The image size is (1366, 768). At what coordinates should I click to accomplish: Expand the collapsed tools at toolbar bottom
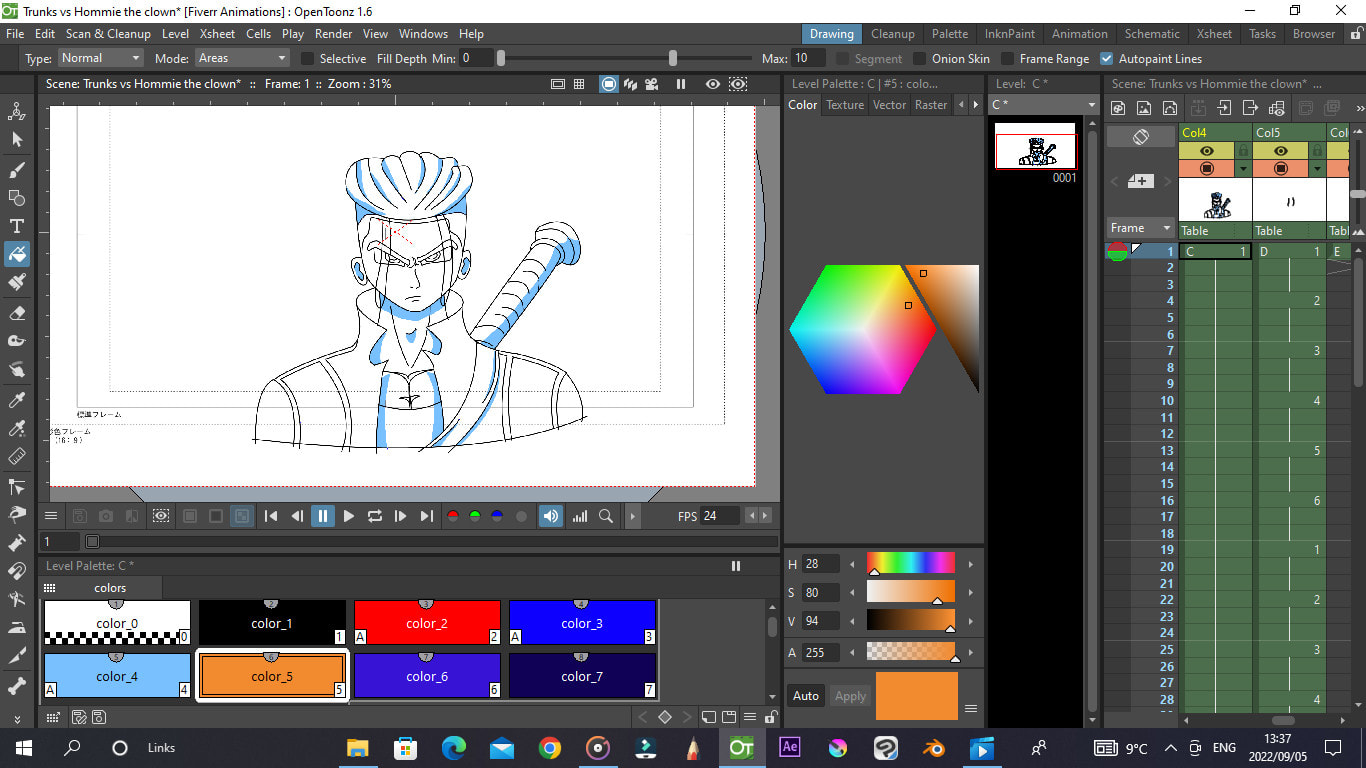[17, 718]
